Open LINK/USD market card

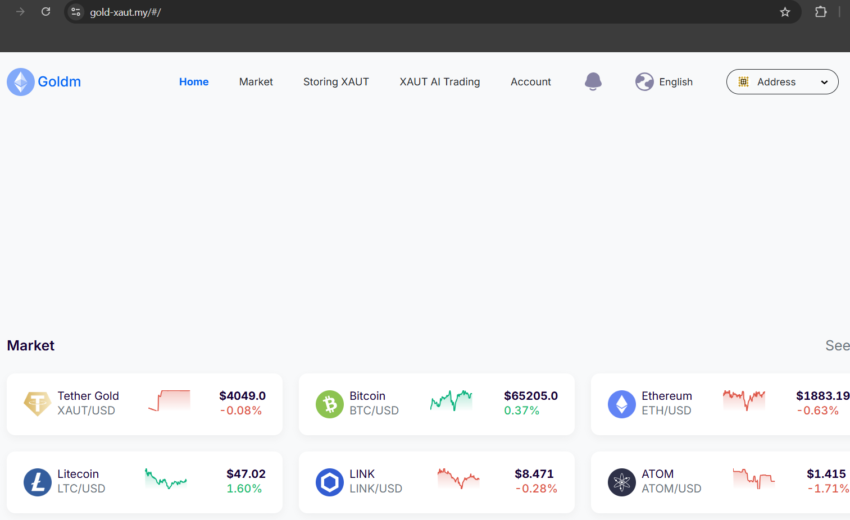(x=437, y=482)
